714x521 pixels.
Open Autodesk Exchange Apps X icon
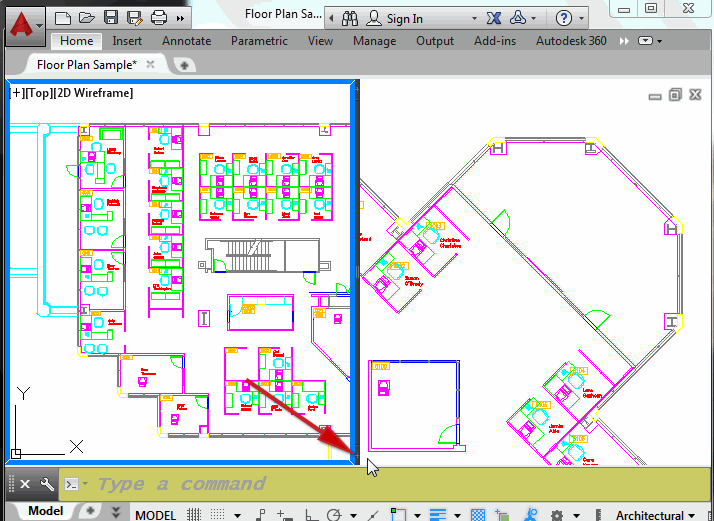click(493, 18)
